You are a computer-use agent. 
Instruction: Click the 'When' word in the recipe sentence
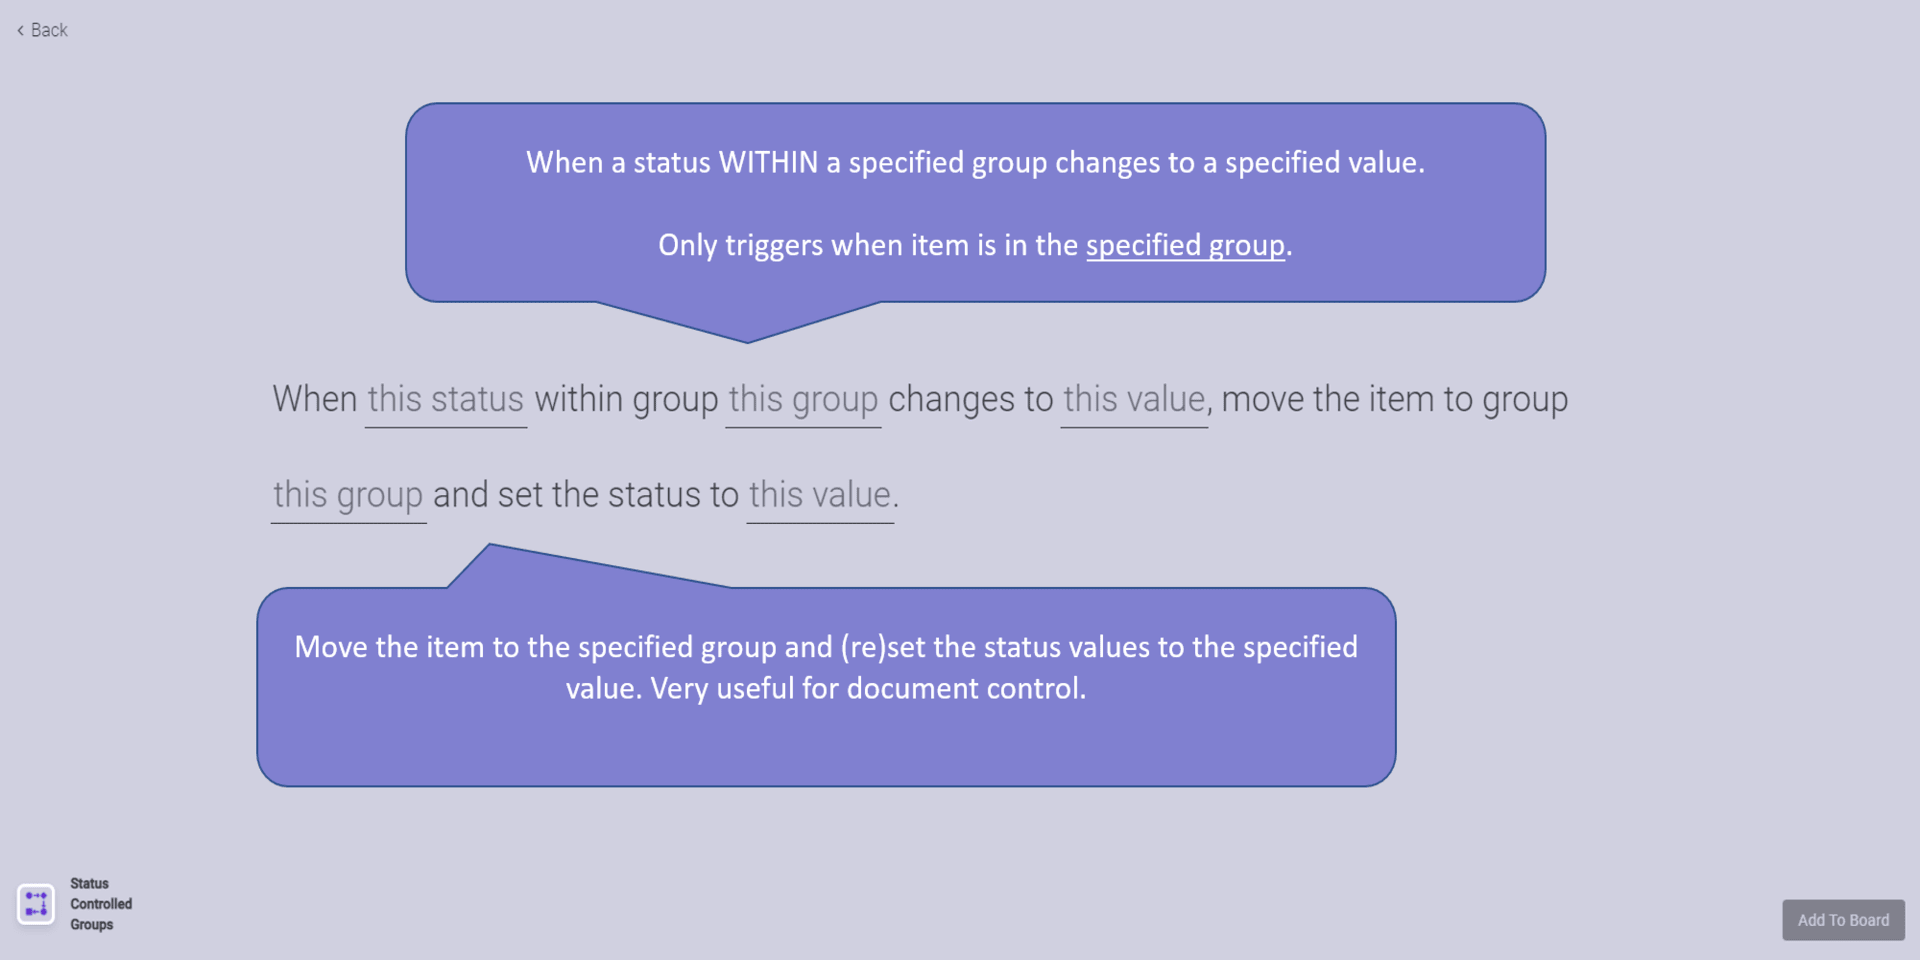tap(315, 400)
